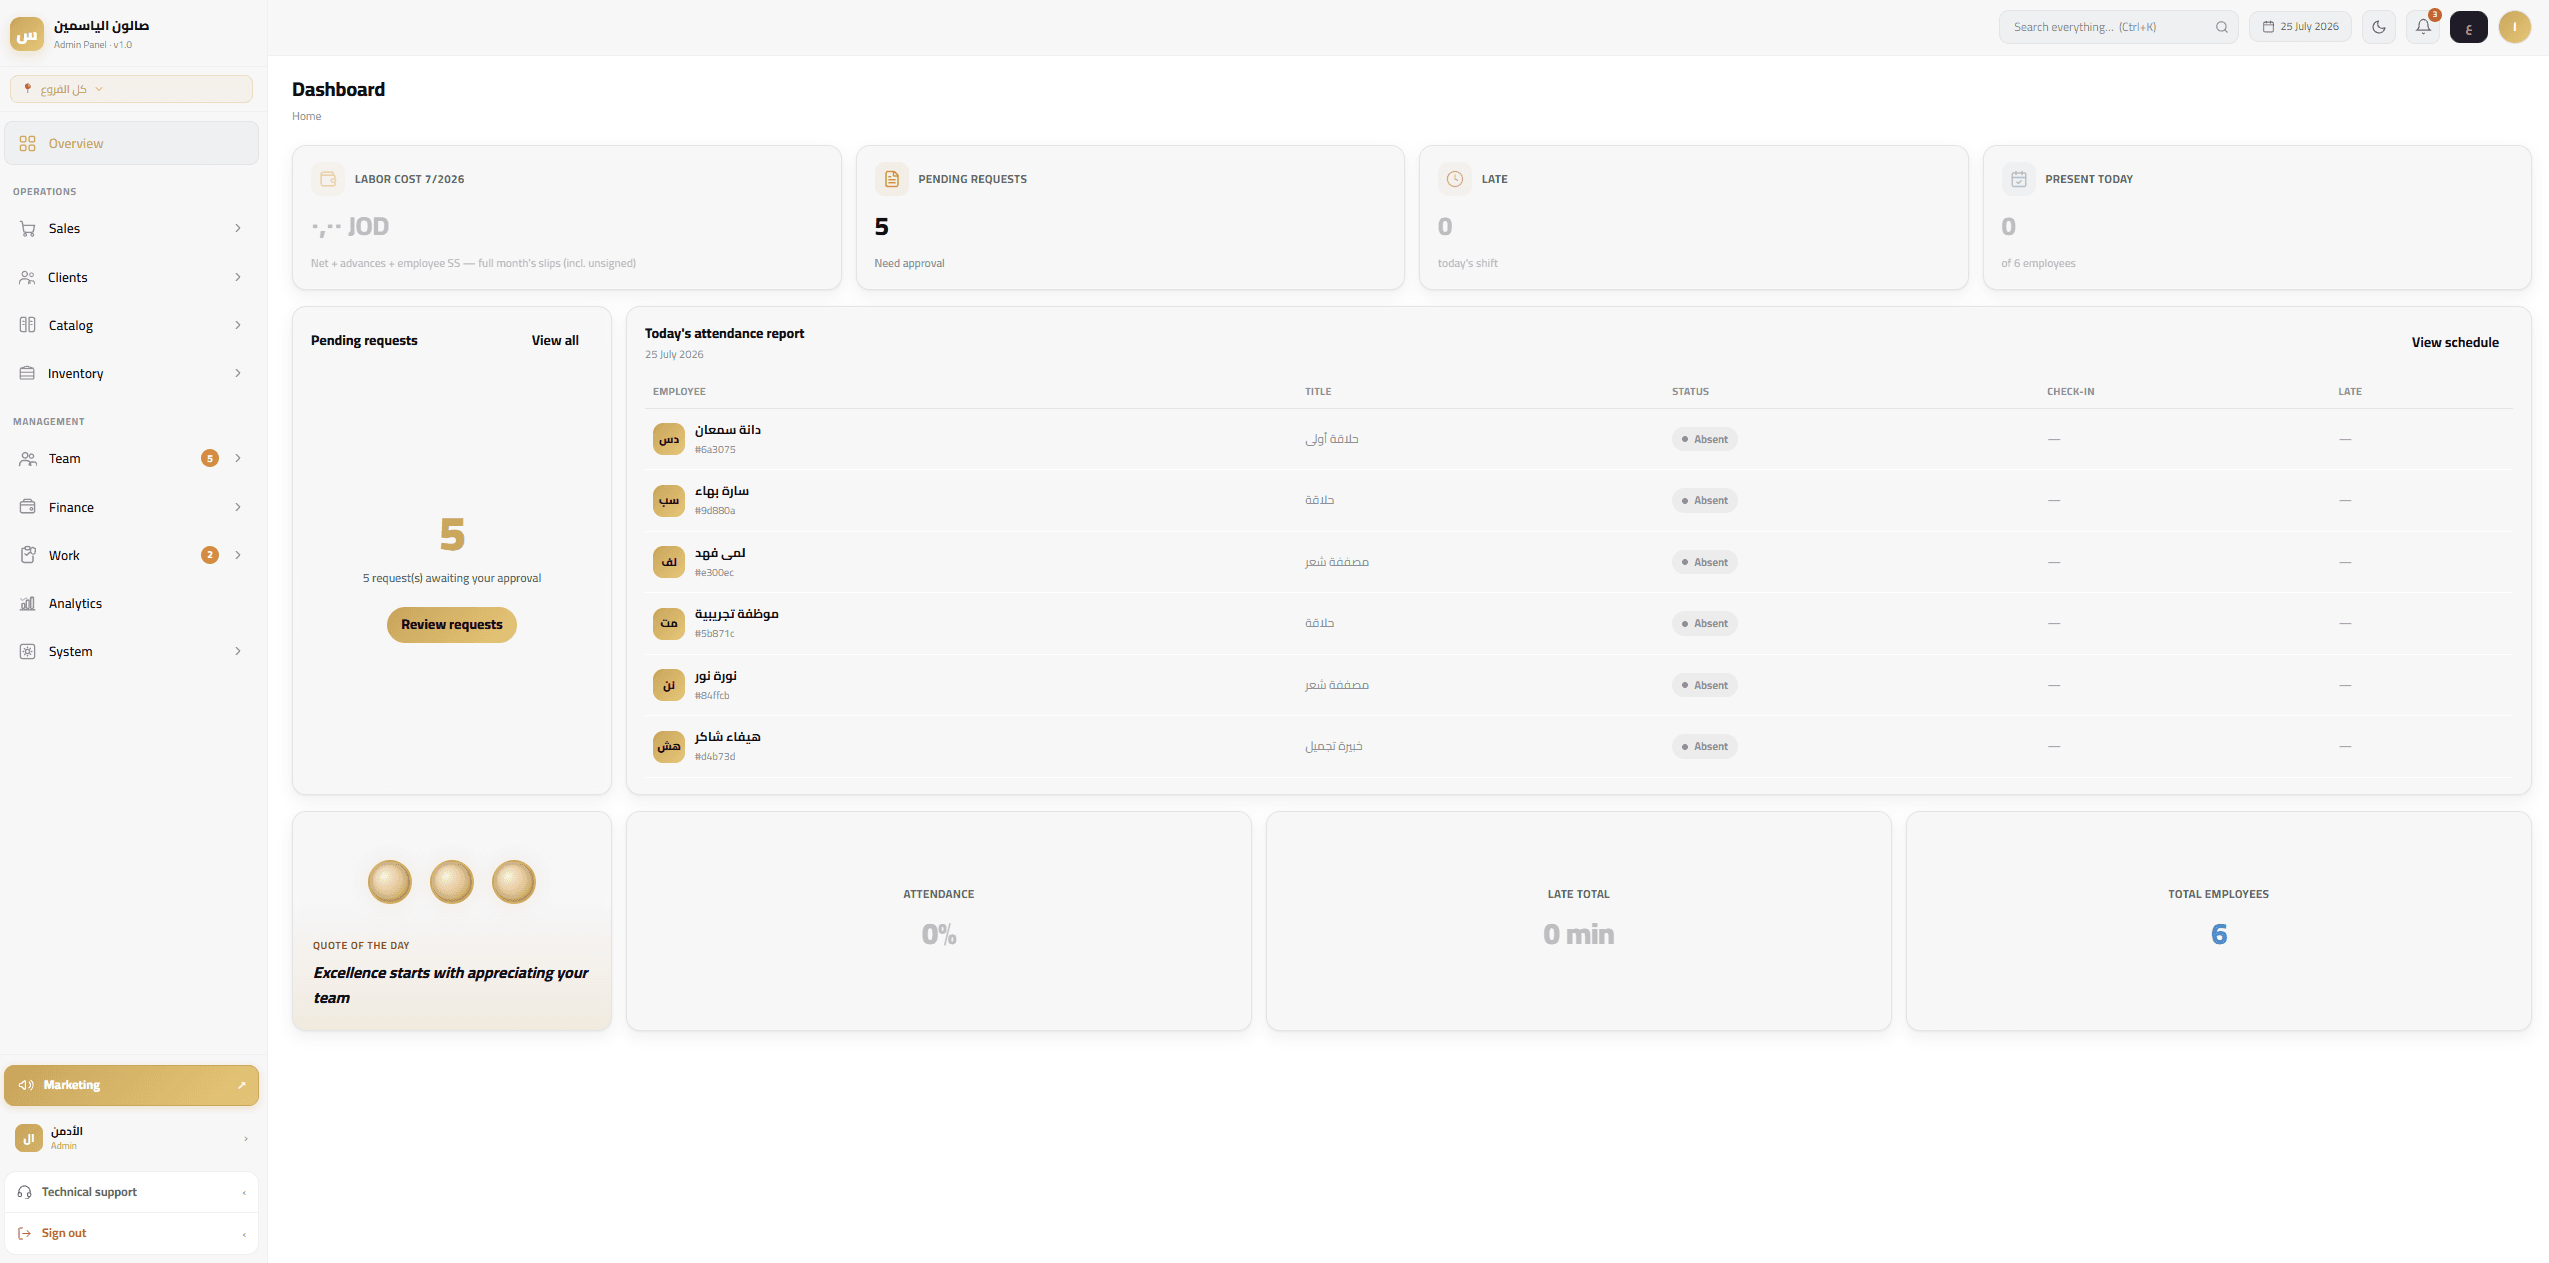Open the Work menu item
Viewport: 2549px width, 1263px height.
131,555
